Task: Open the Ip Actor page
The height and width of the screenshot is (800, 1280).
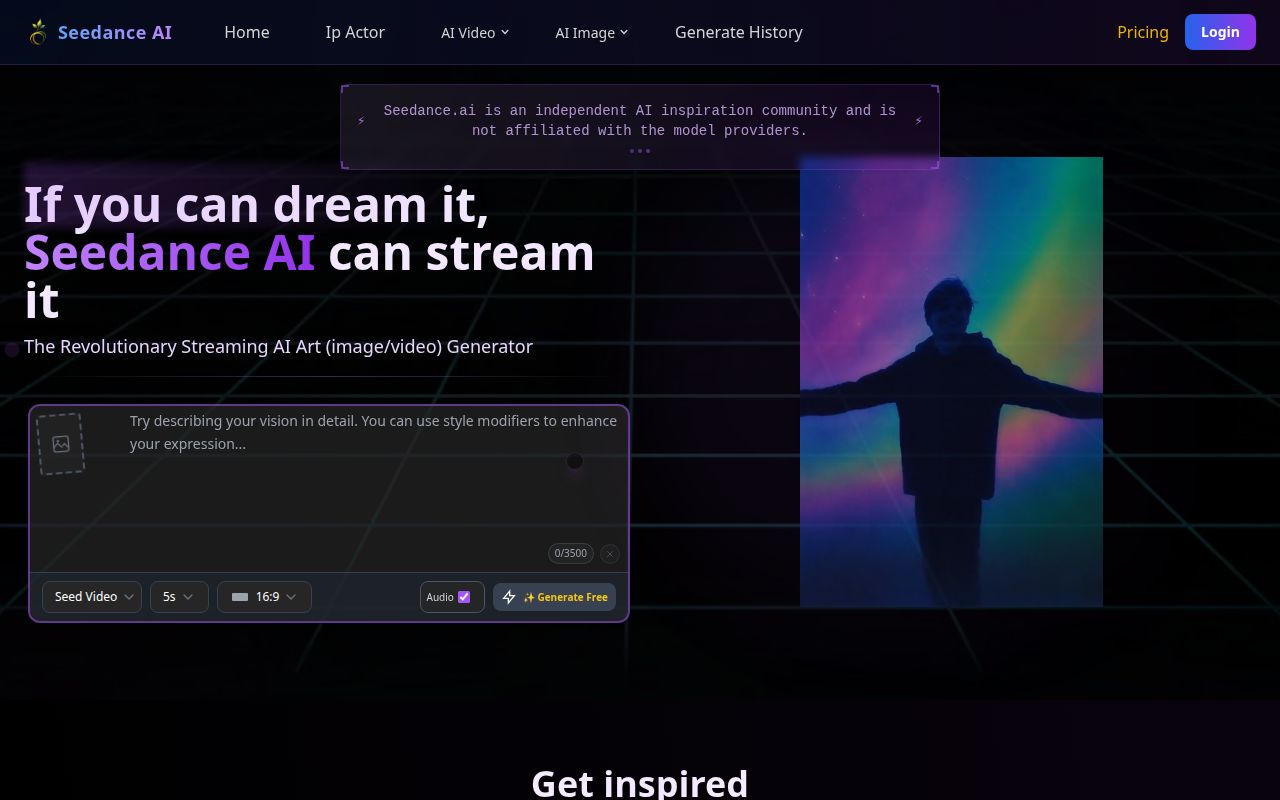Action: click(x=355, y=32)
